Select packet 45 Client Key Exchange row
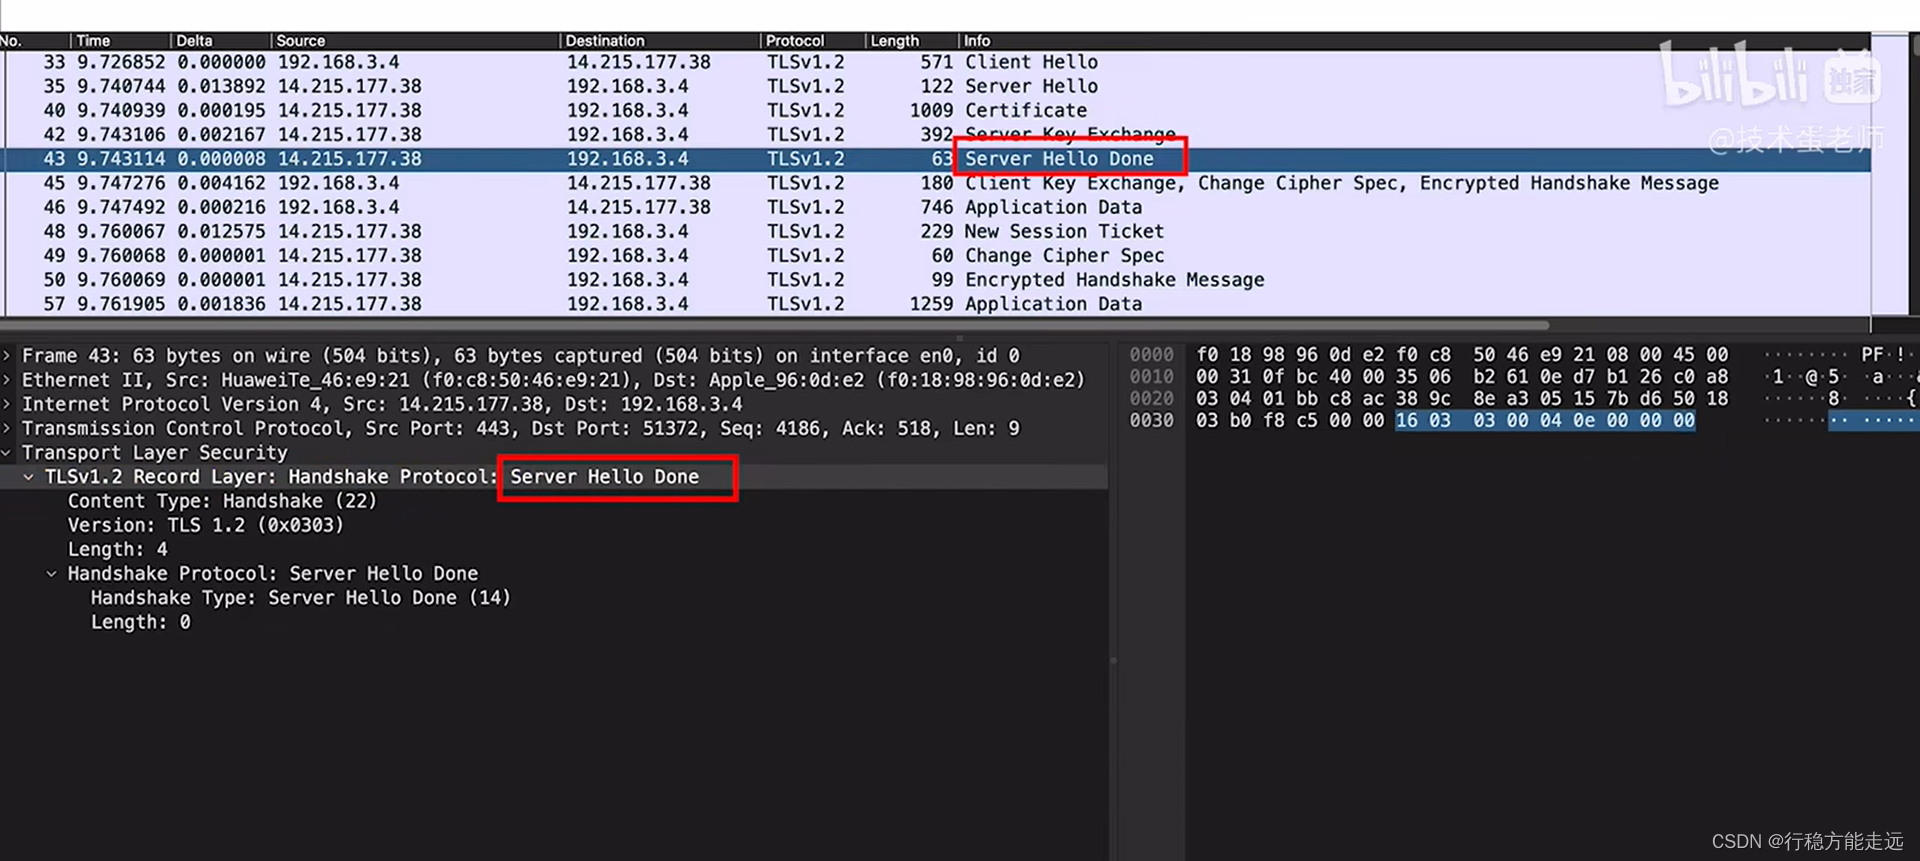 937,183
